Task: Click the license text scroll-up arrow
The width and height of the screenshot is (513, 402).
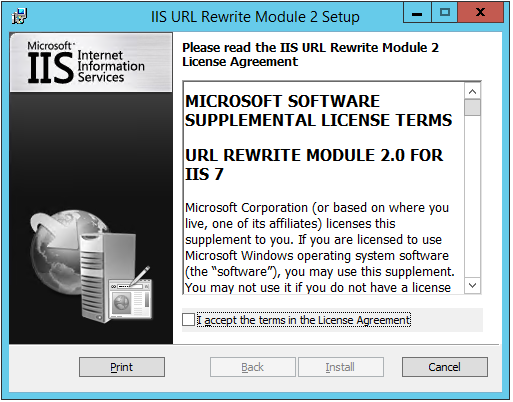Action: tap(472, 91)
